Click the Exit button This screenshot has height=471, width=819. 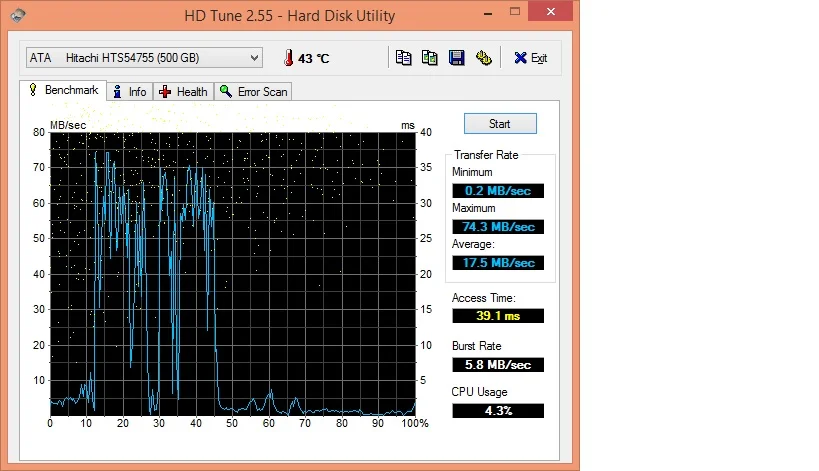[x=531, y=58]
